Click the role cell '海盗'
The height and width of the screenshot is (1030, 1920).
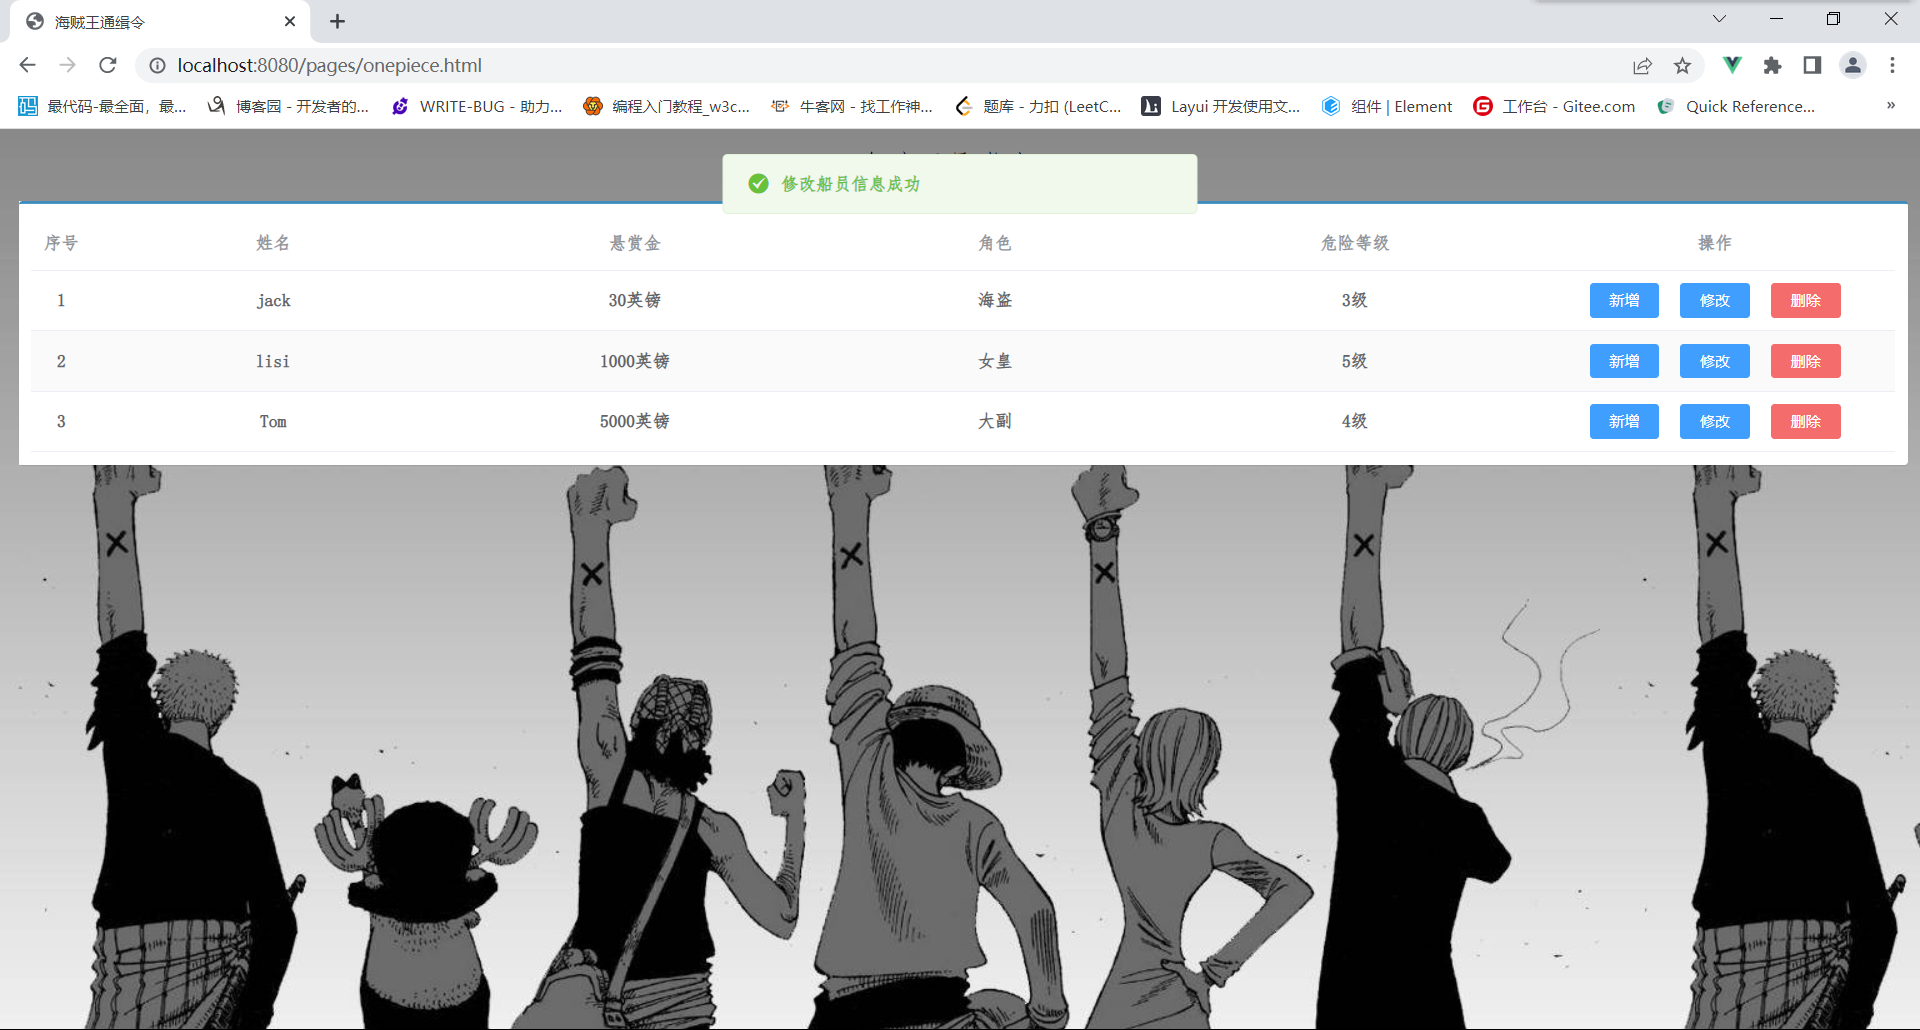point(995,300)
